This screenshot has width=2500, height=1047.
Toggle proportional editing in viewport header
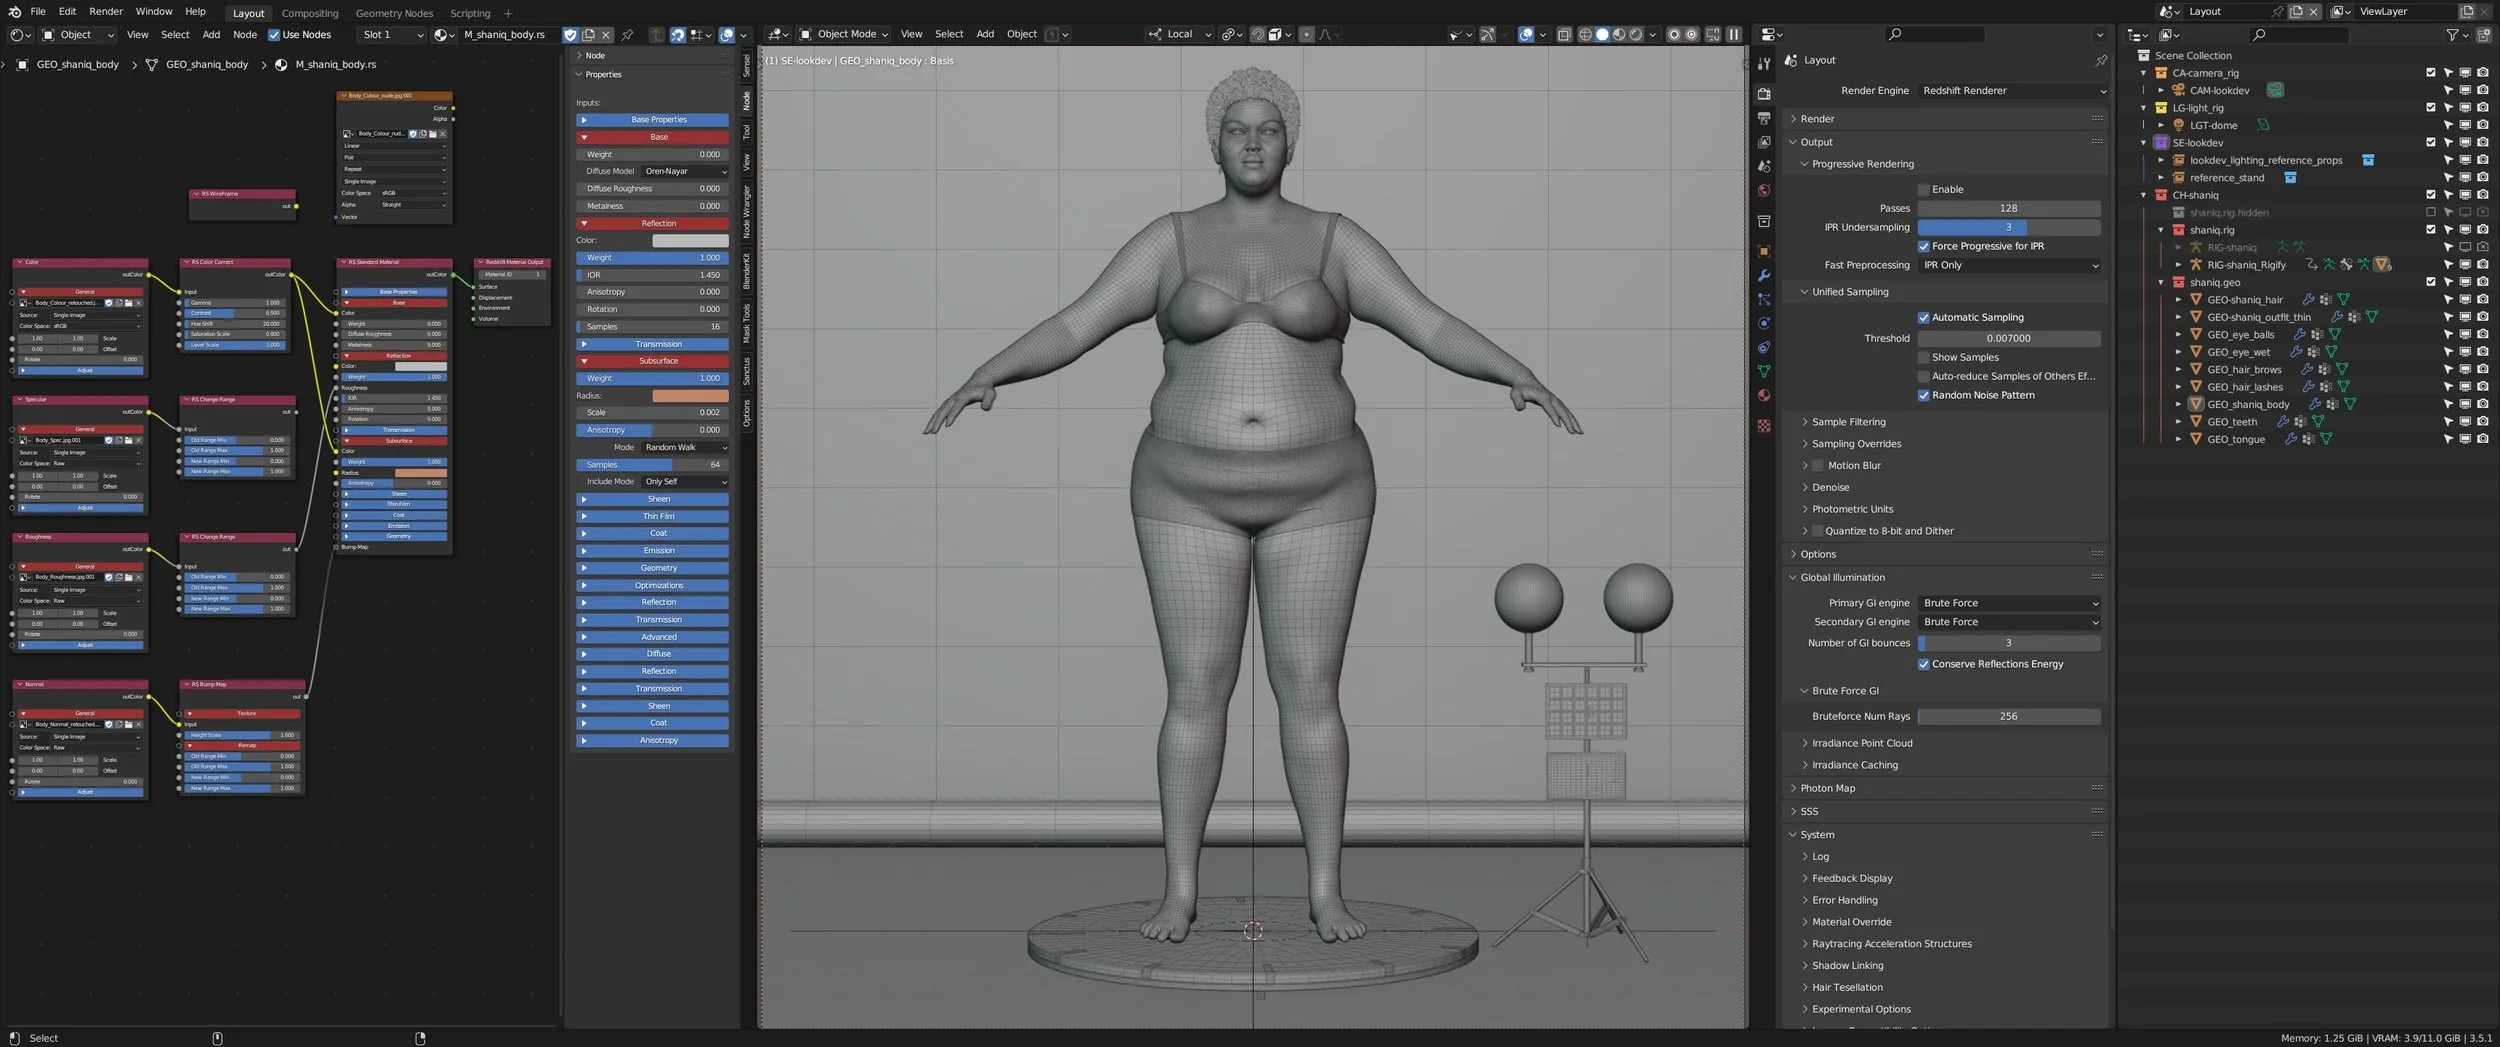pos(1306,34)
